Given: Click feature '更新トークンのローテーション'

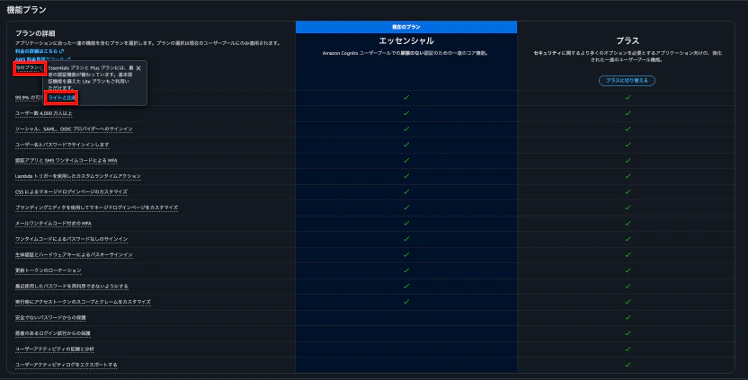Looking at the screenshot, I should (48, 271).
